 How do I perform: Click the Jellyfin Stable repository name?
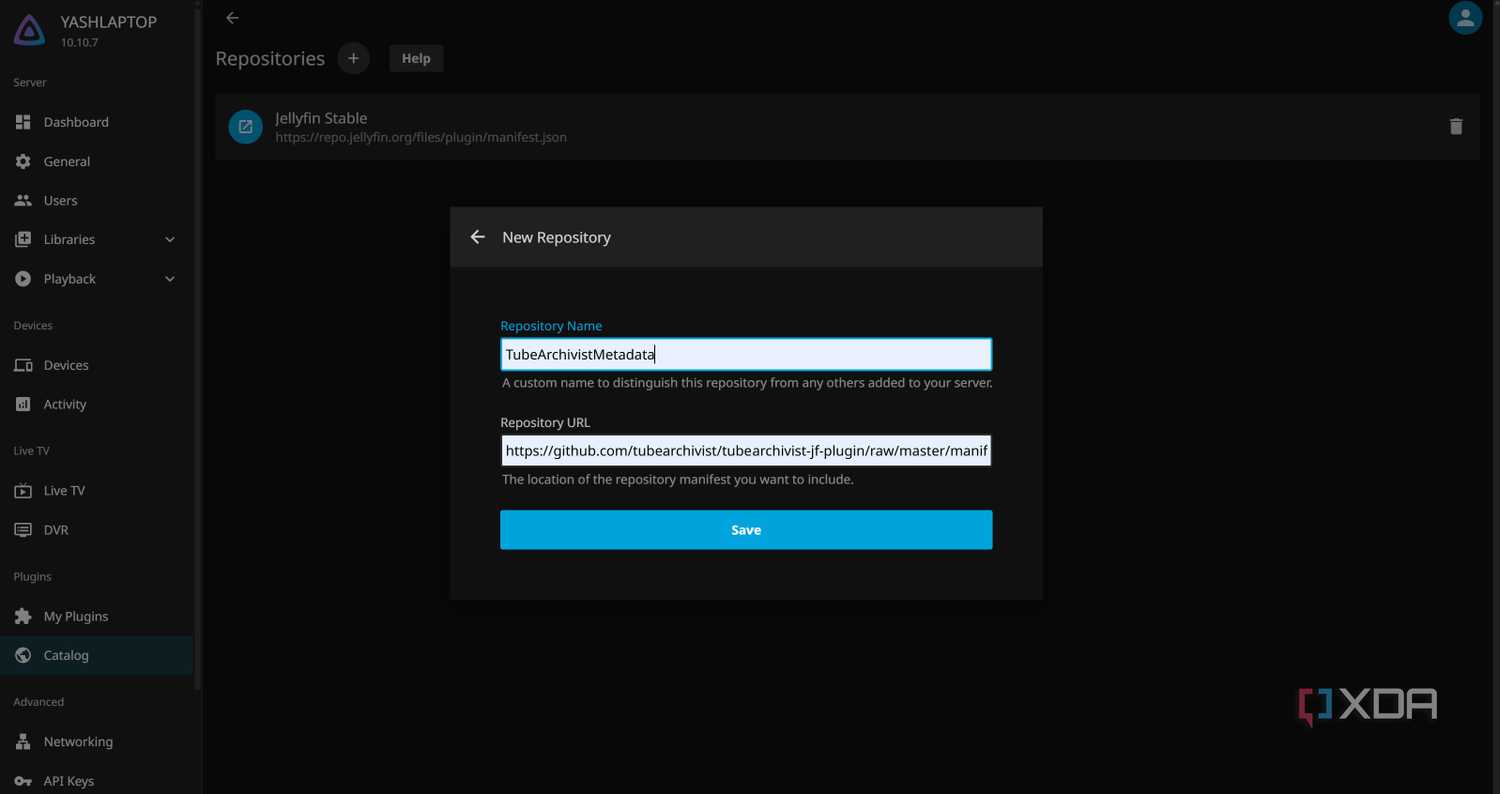point(321,118)
